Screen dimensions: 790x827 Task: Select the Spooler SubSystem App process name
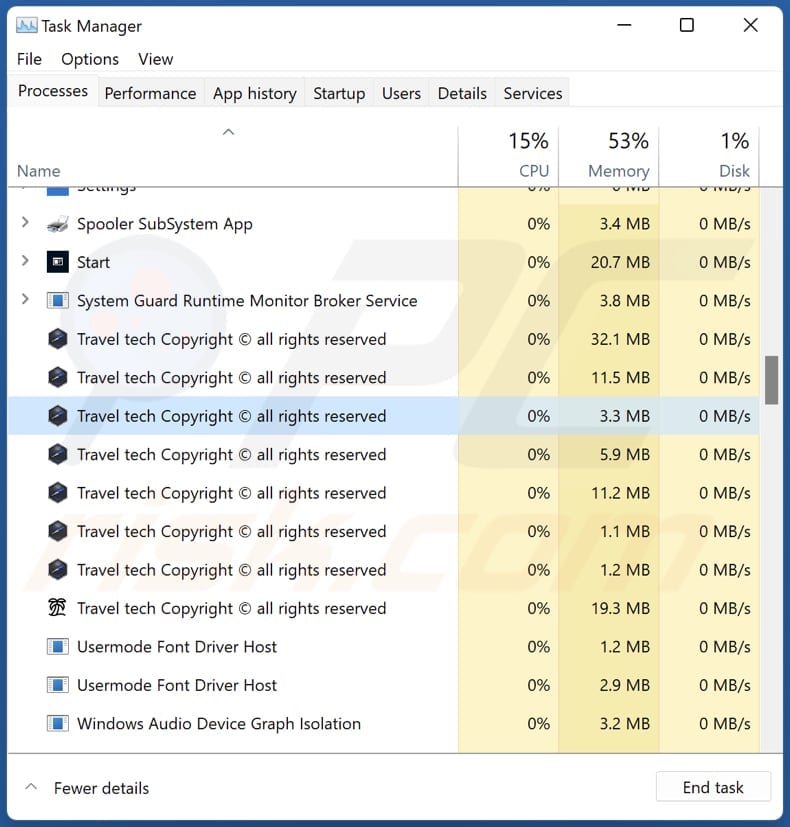pos(165,224)
